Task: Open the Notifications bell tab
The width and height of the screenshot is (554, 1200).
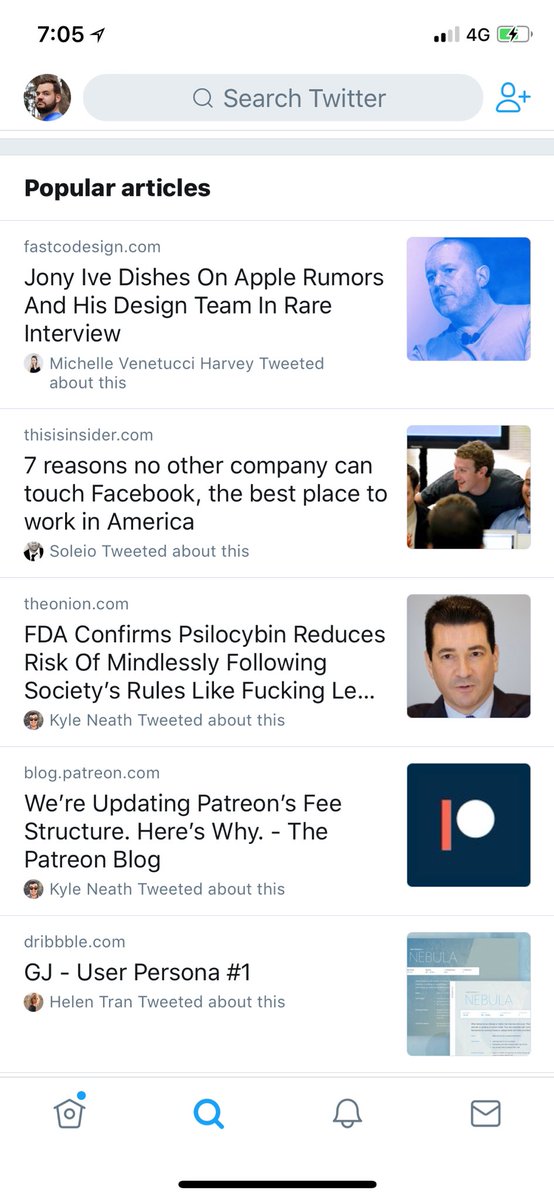Action: point(347,1113)
